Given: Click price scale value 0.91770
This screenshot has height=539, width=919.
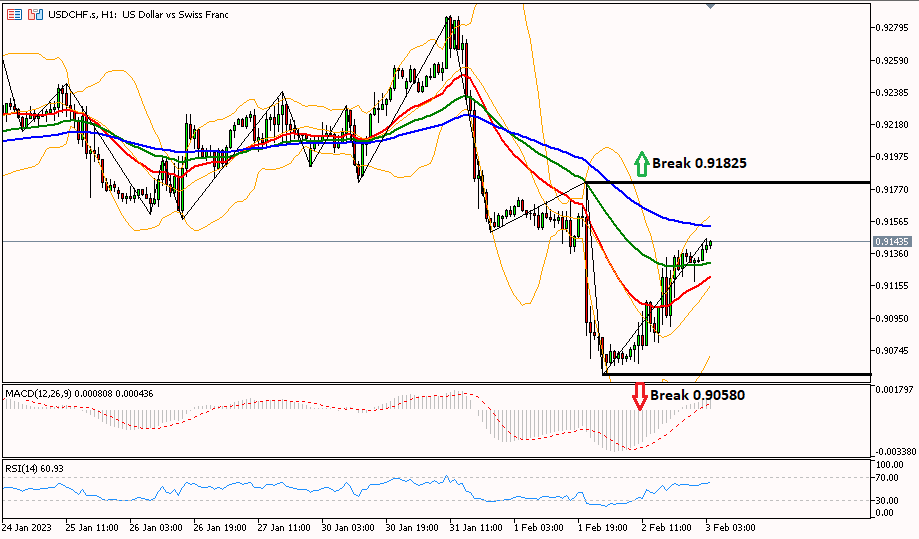Looking at the screenshot, I should click(x=892, y=189).
